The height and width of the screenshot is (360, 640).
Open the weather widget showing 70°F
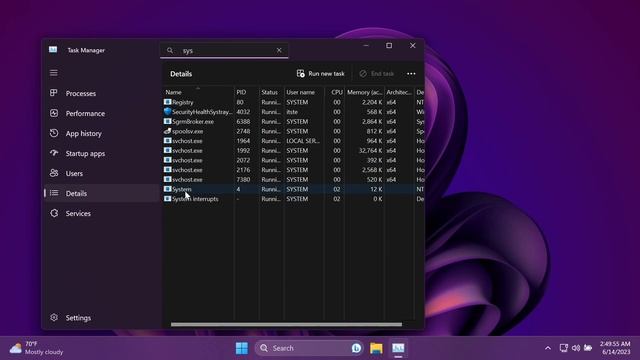36,348
